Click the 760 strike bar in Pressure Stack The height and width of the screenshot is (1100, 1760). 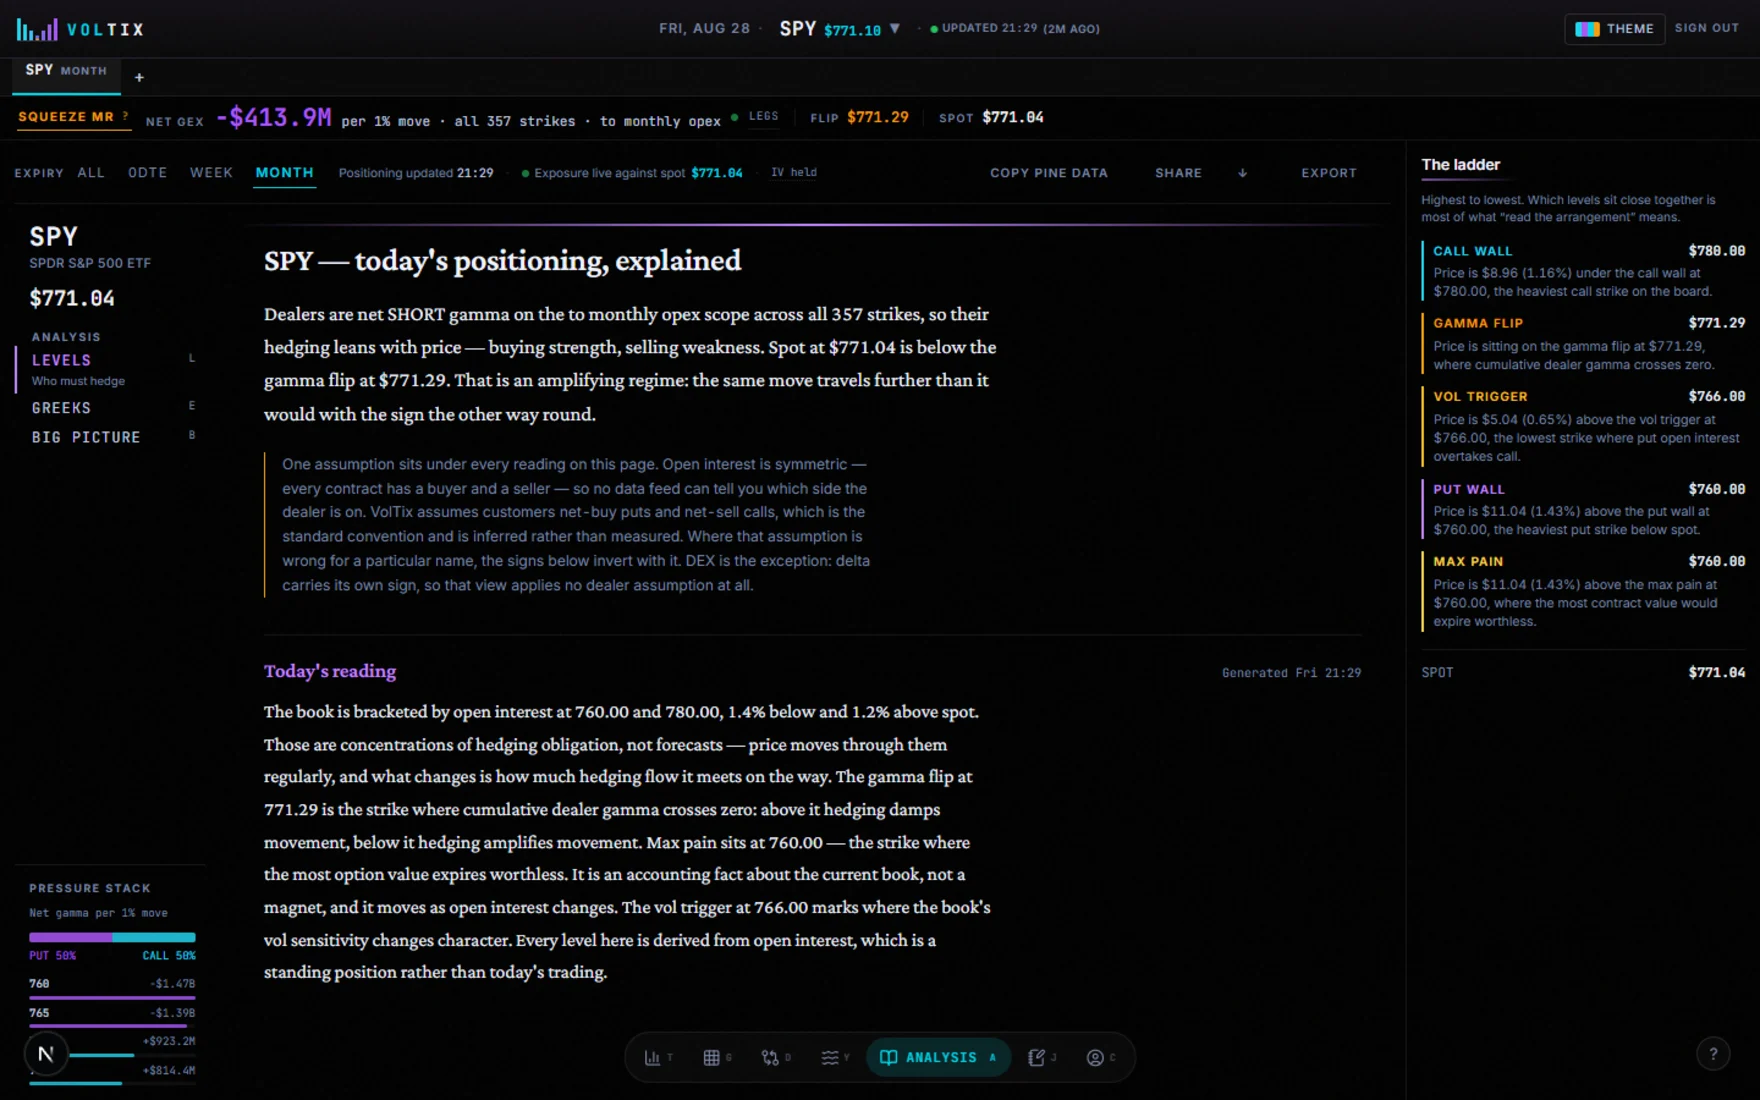pyautogui.click(x=112, y=998)
